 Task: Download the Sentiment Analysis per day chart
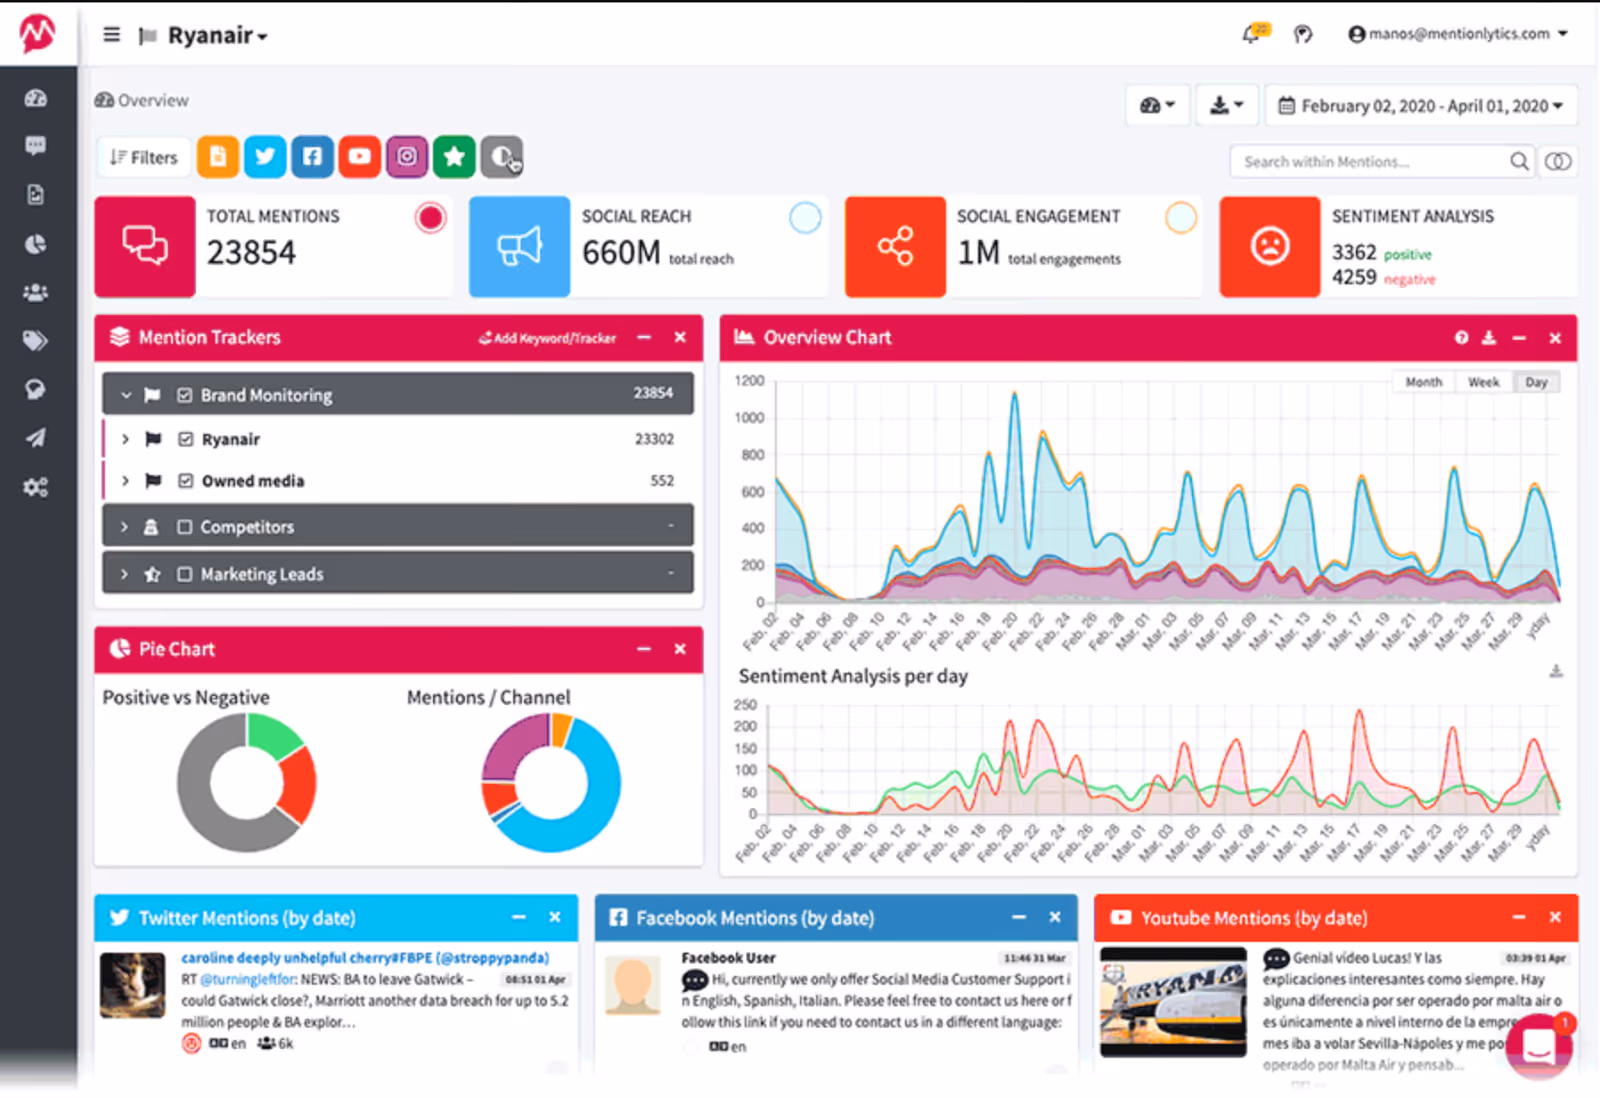click(1556, 671)
